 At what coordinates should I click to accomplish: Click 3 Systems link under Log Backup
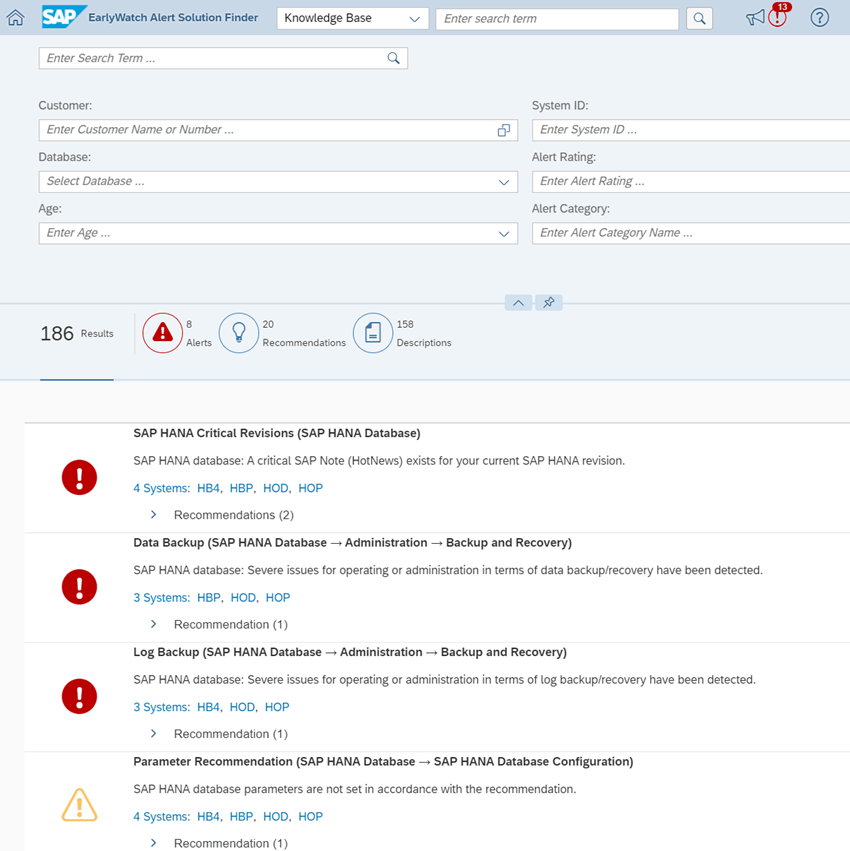pyautogui.click(x=161, y=707)
